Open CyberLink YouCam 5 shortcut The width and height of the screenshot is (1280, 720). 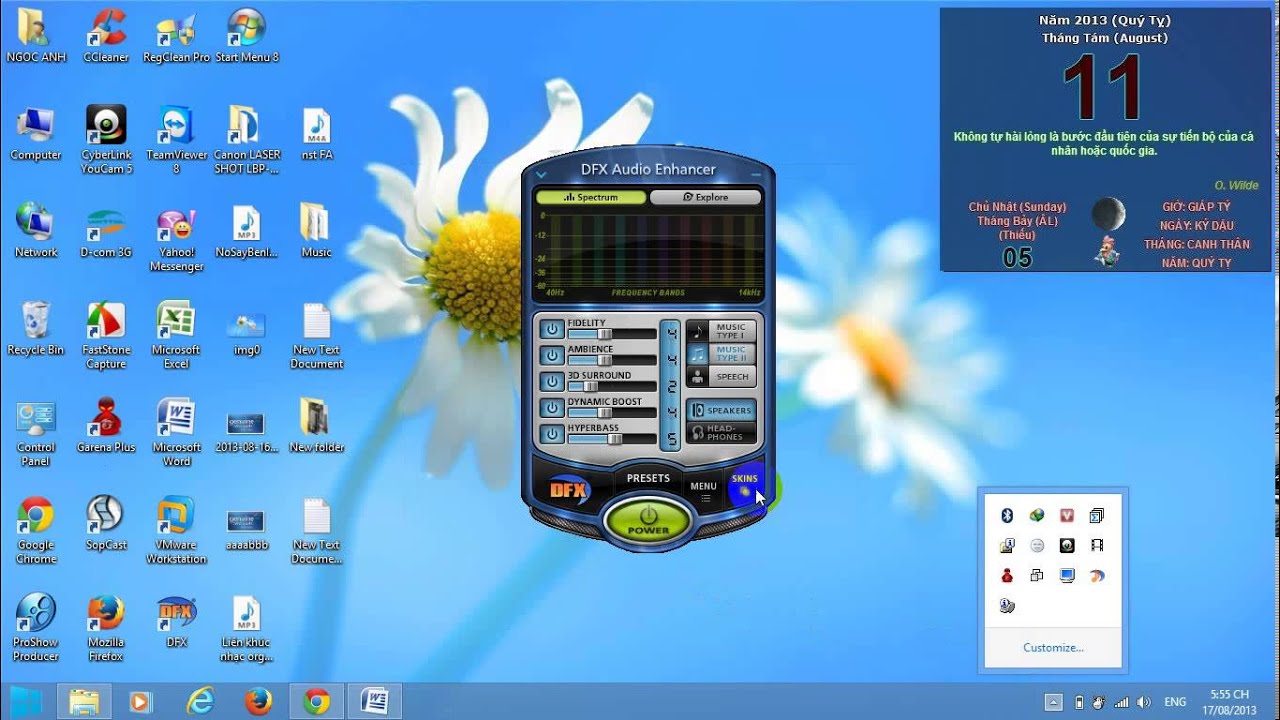click(106, 141)
